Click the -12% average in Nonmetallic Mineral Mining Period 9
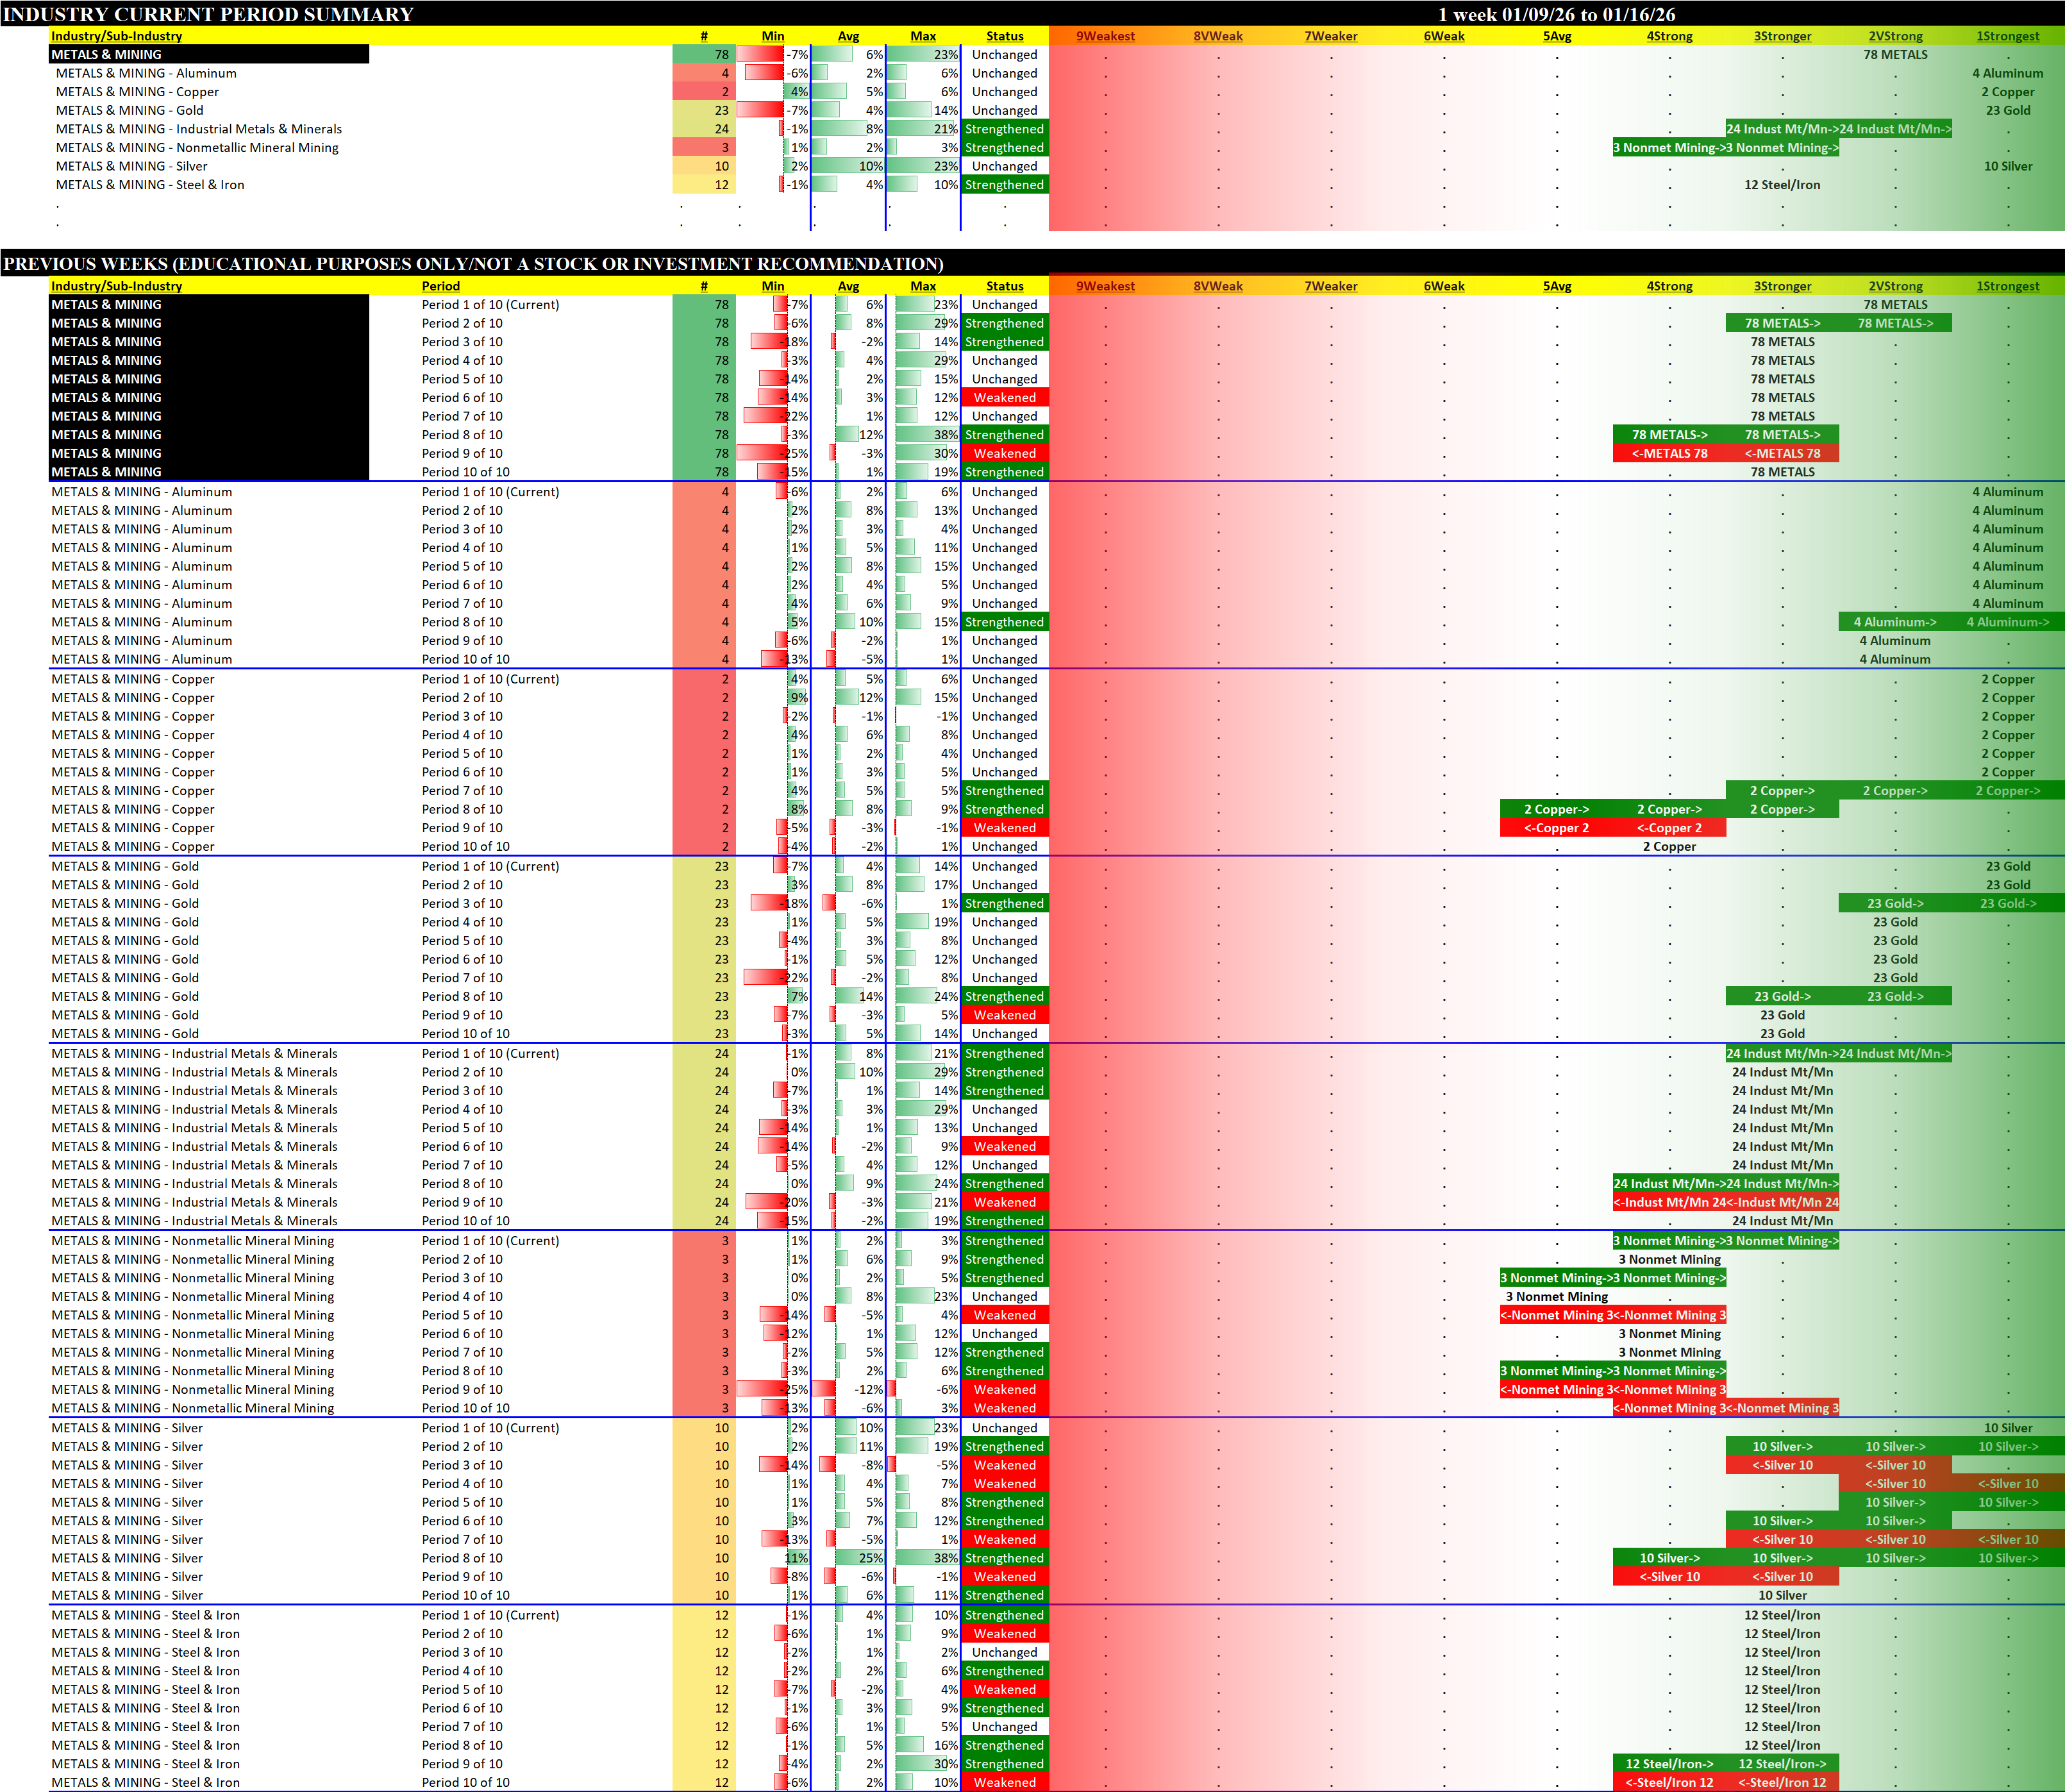 (x=868, y=1390)
